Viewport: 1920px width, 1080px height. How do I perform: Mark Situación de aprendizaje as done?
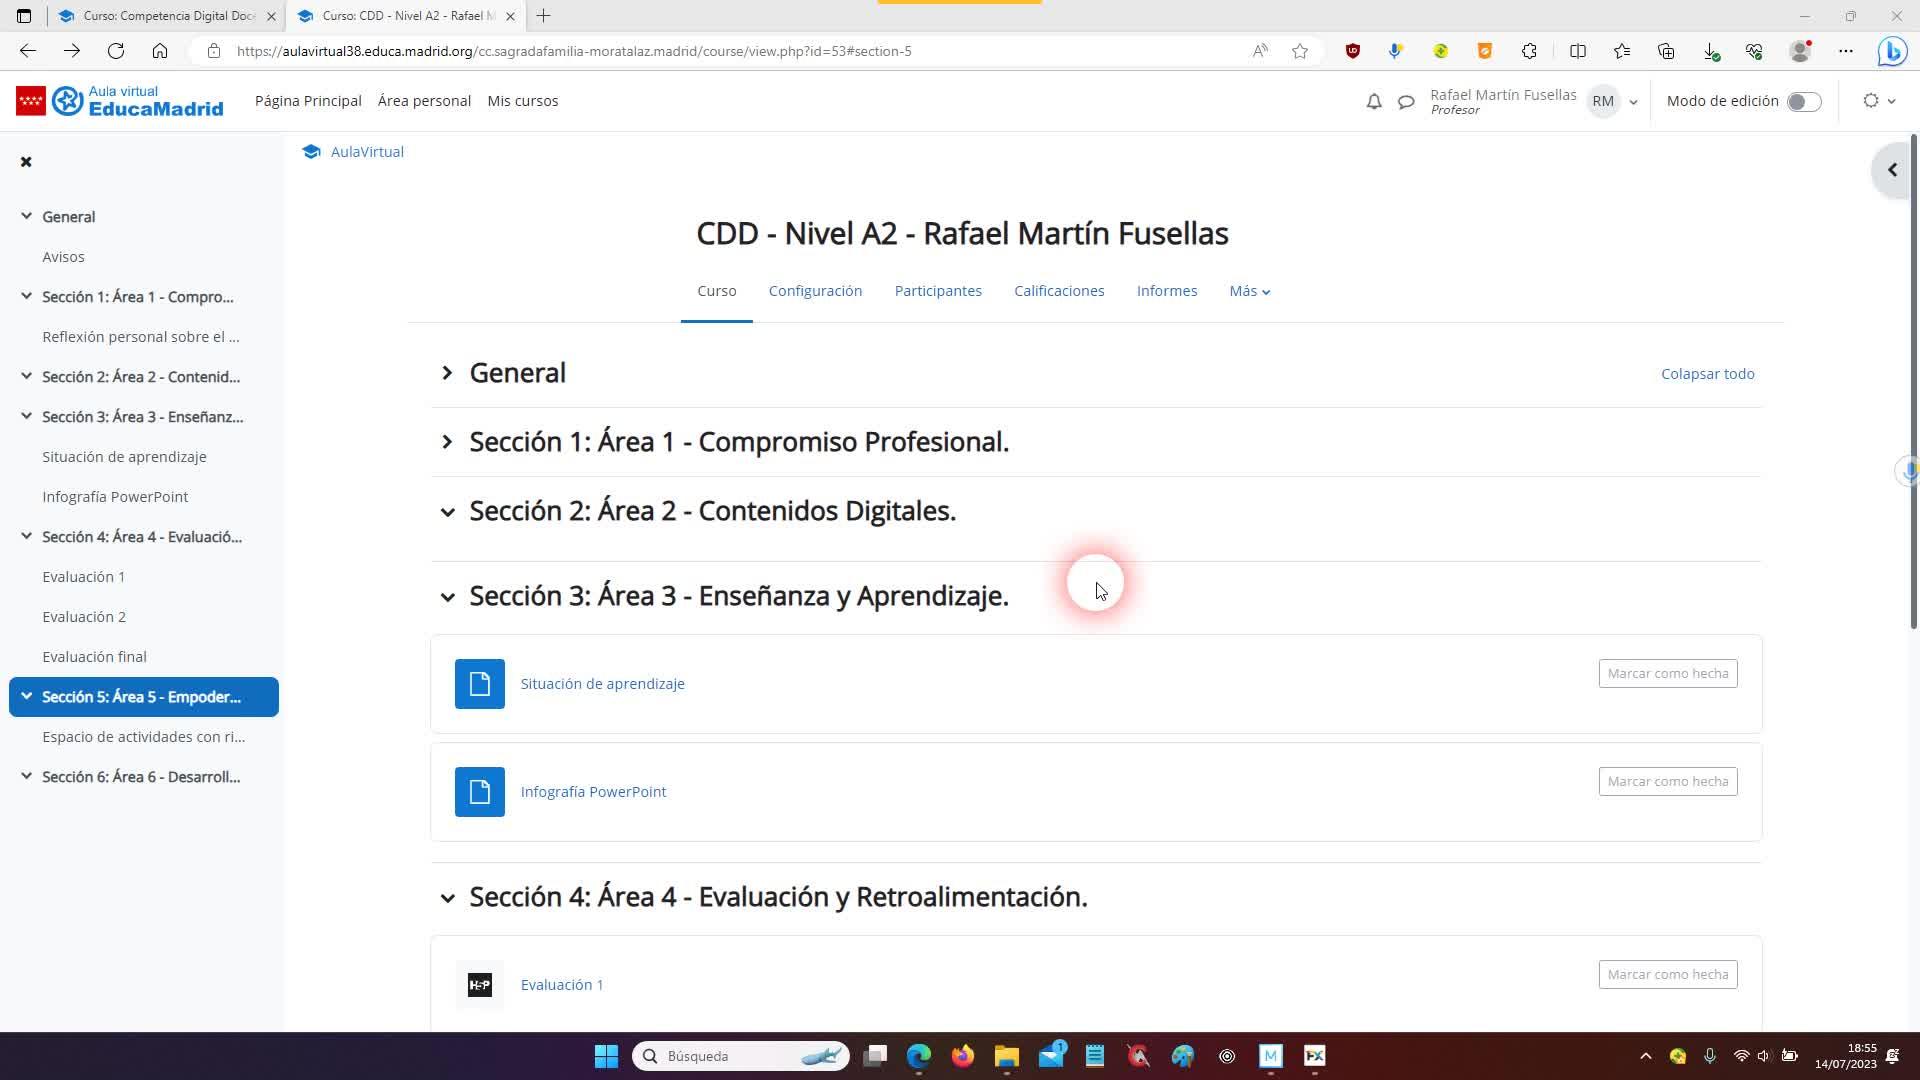pos(1667,673)
